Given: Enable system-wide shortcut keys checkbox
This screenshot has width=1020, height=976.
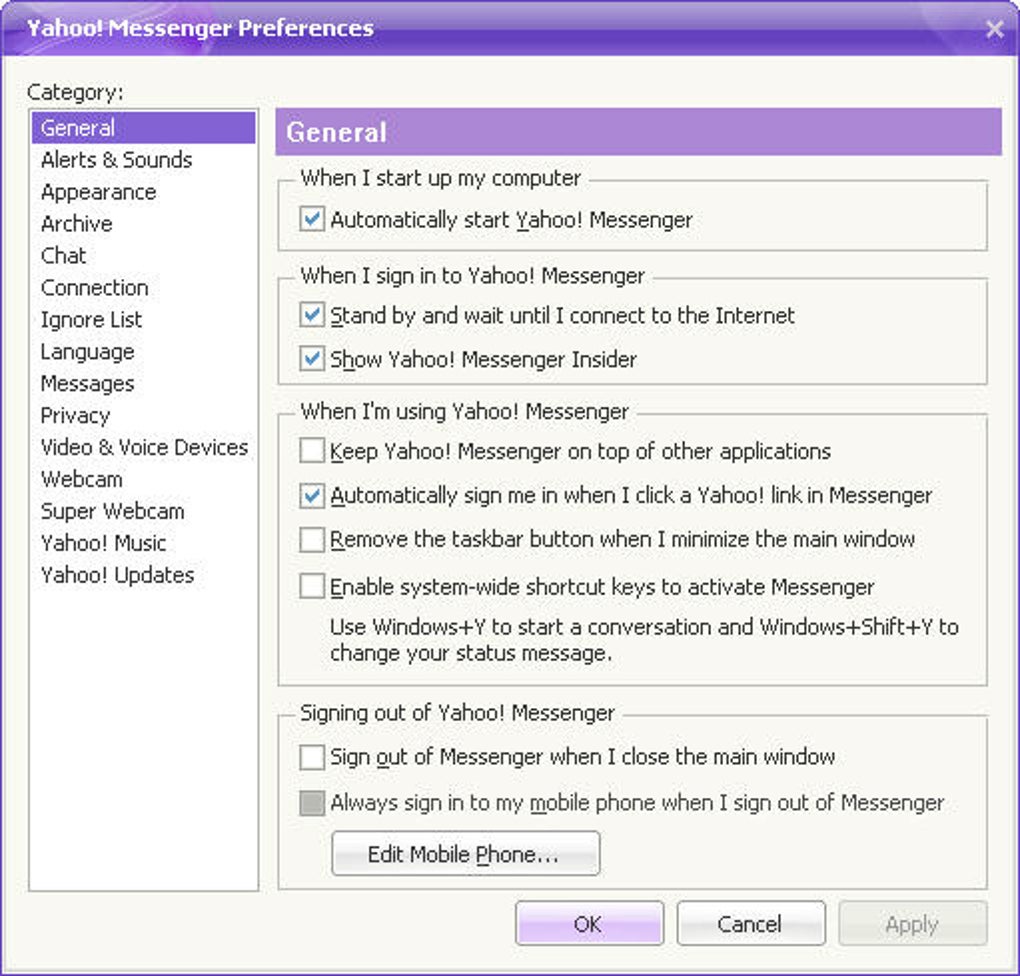Looking at the screenshot, I should (x=312, y=587).
